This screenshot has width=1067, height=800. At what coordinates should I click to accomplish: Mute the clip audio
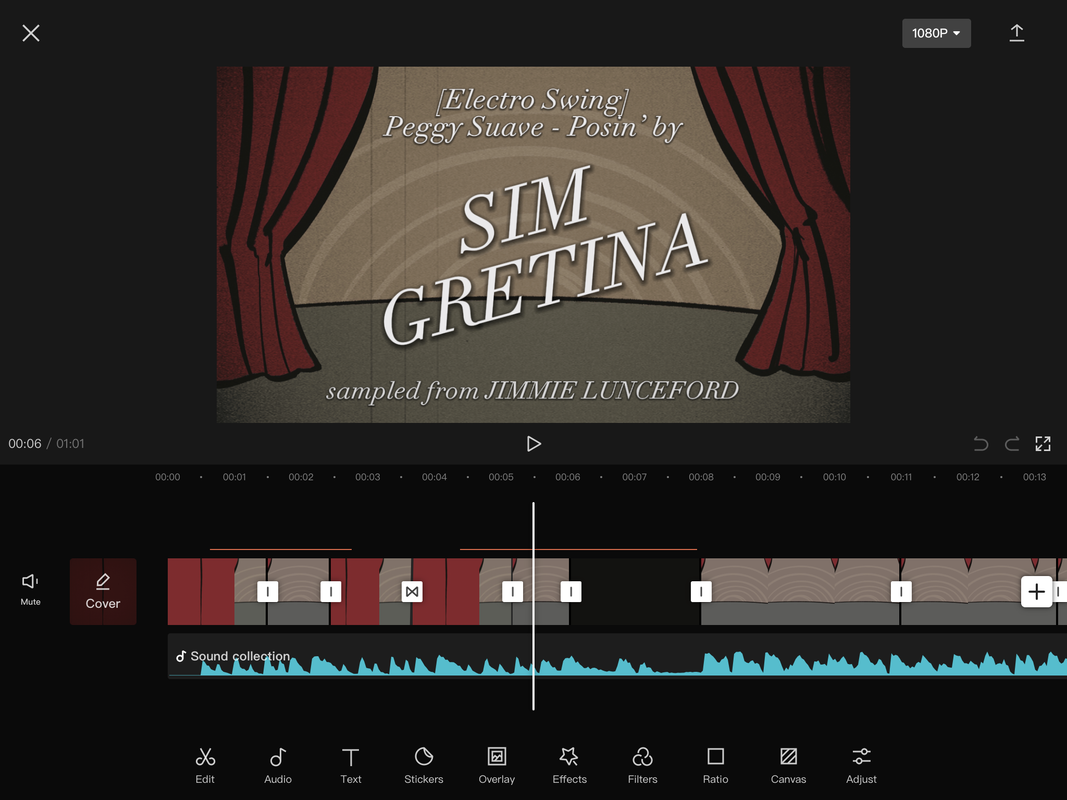click(x=31, y=588)
